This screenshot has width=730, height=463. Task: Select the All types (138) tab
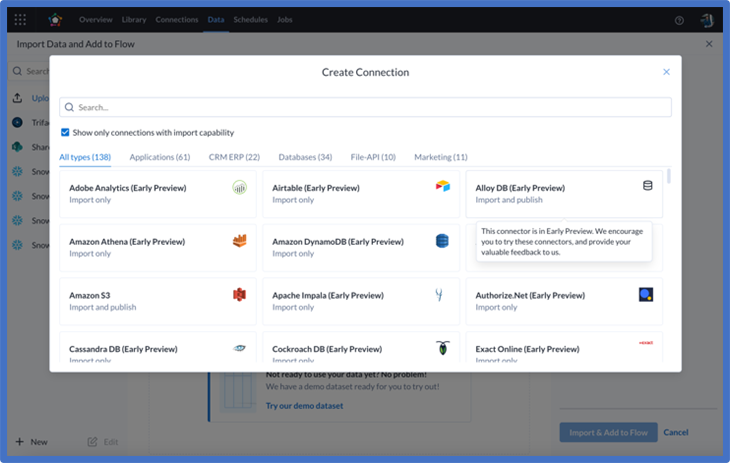coord(85,157)
